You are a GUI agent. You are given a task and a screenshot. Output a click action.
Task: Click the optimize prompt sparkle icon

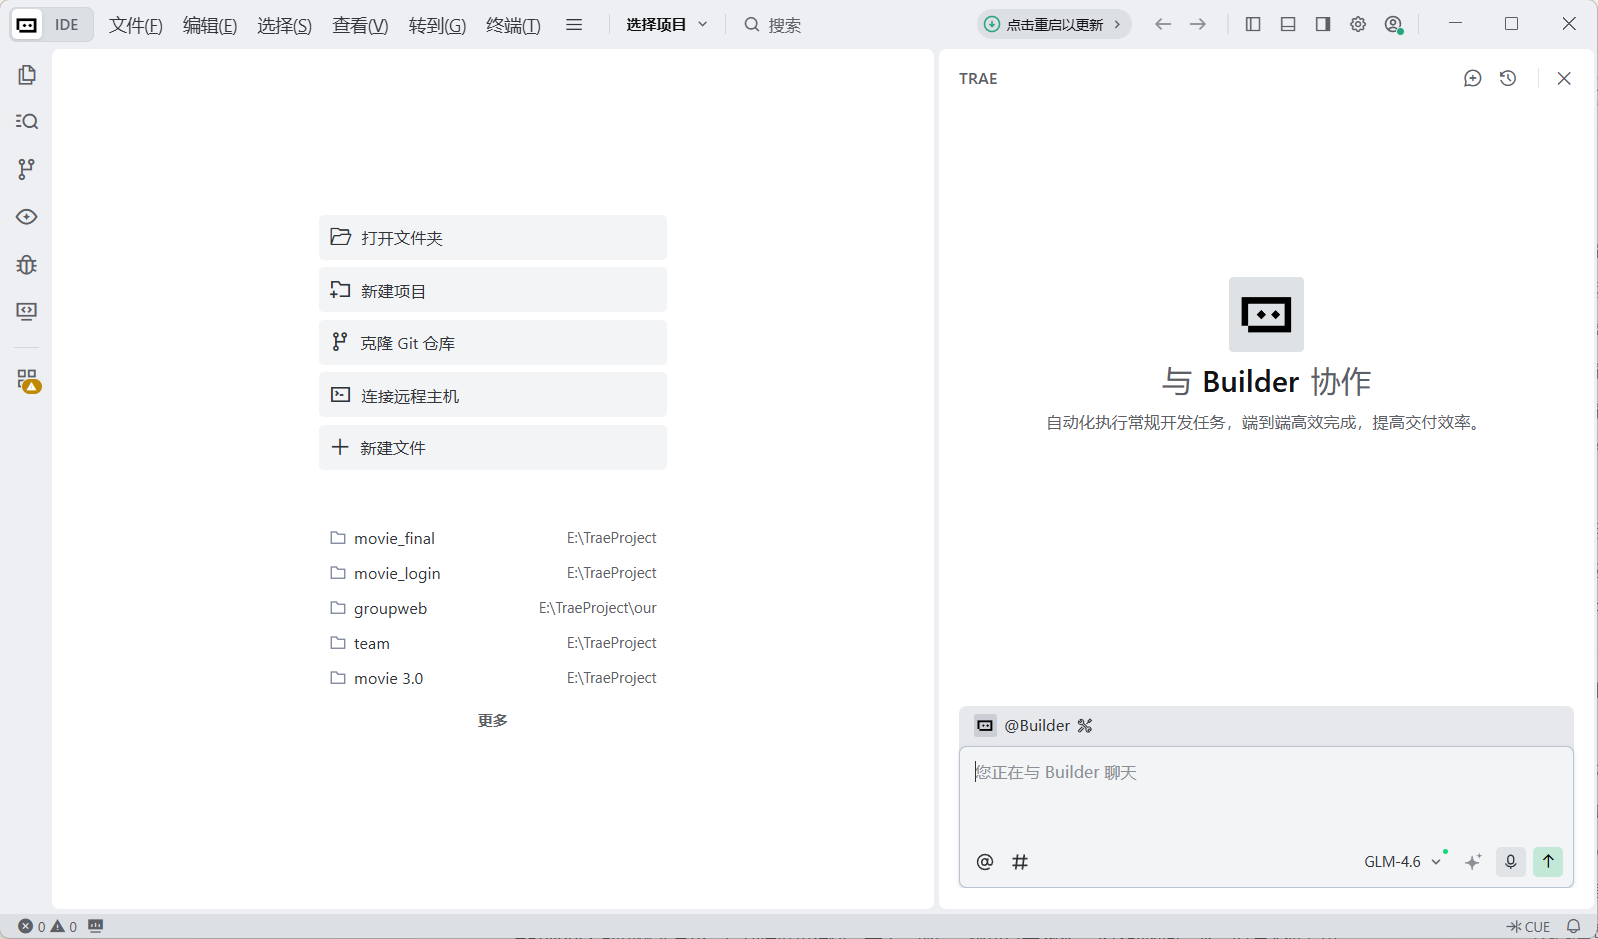tap(1473, 861)
